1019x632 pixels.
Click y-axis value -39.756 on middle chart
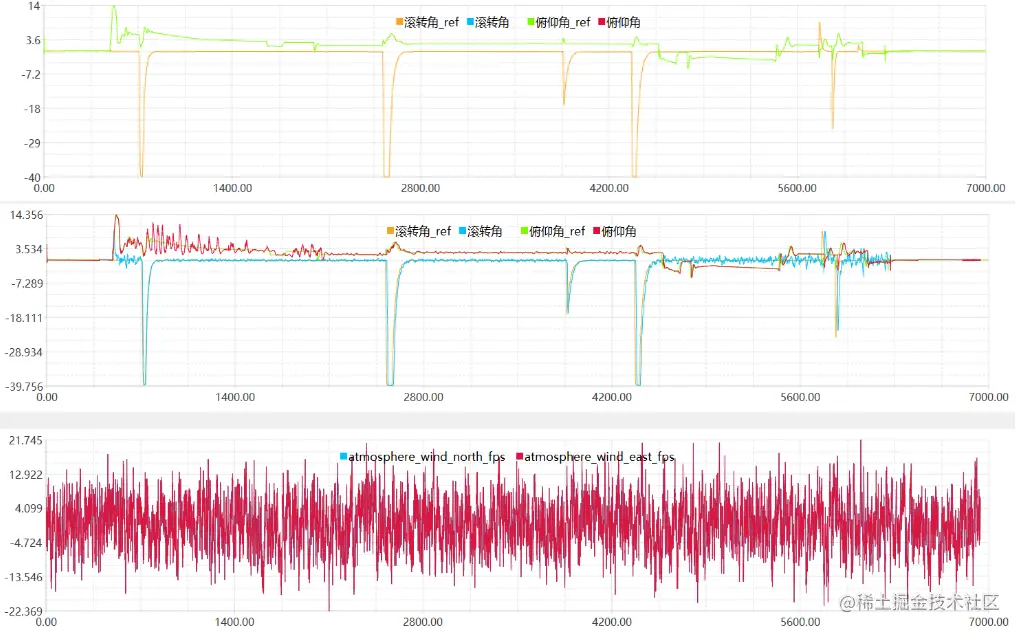tap(25, 386)
